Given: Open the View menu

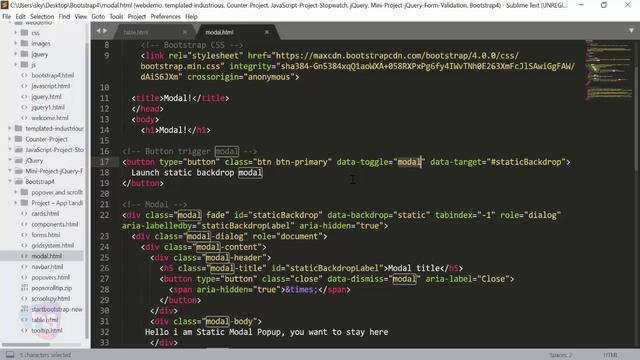Looking at the screenshot, I should coord(80,17).
